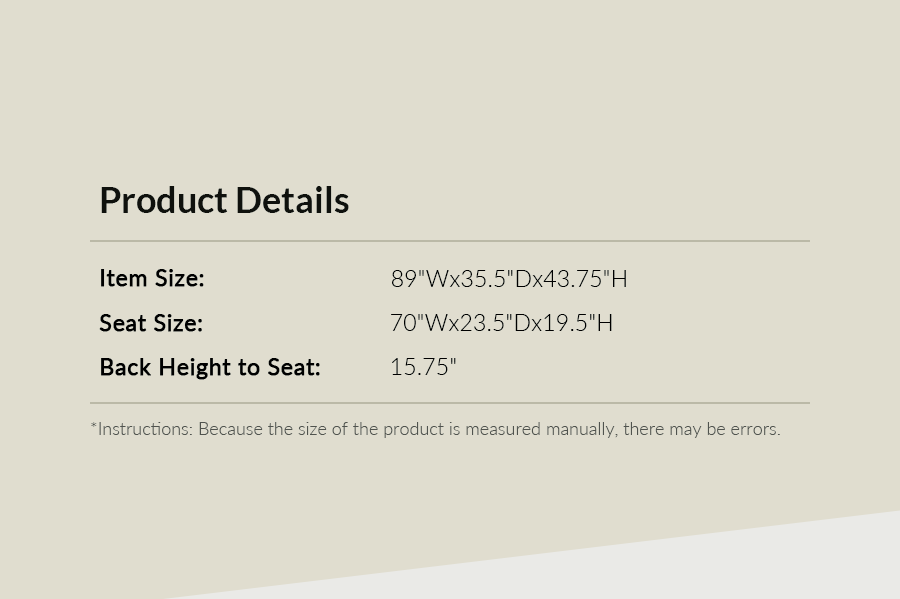Select the 15.75" back height value
Image resolution: width=900 pixels, height=599 pixels.
click(x=423, y=367)
